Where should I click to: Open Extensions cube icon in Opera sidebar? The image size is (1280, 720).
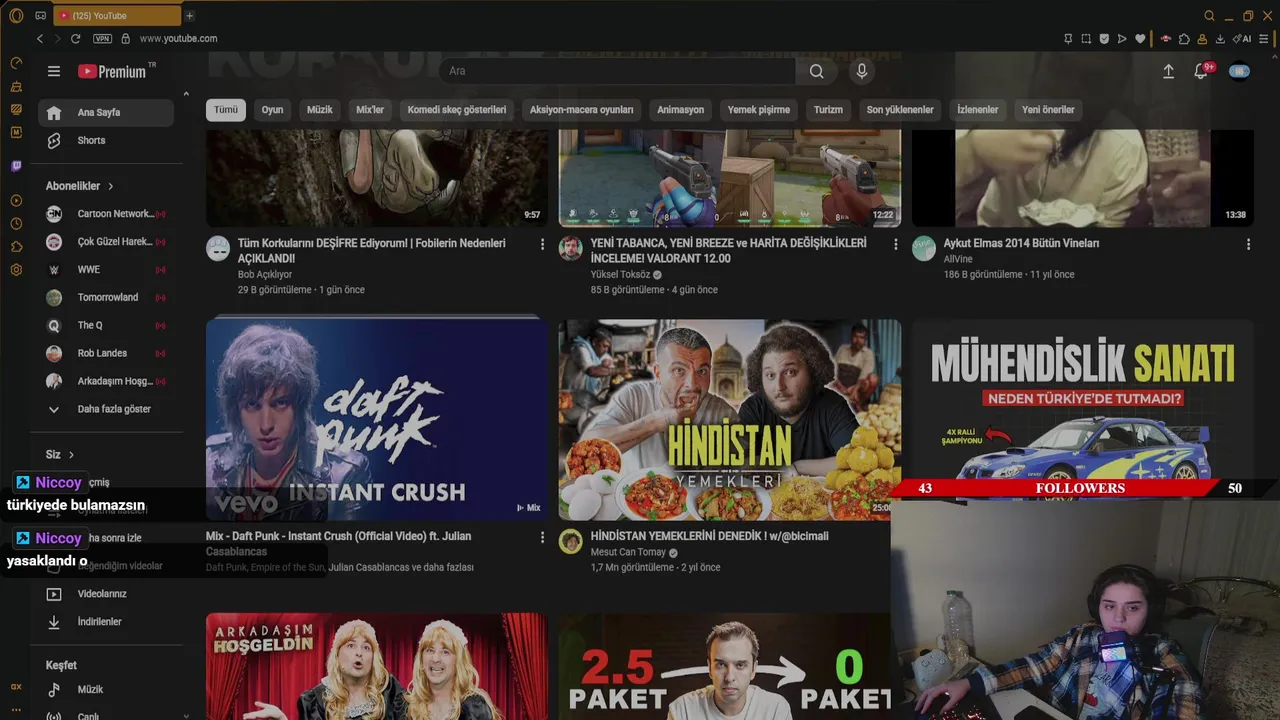tap(16, 246)
